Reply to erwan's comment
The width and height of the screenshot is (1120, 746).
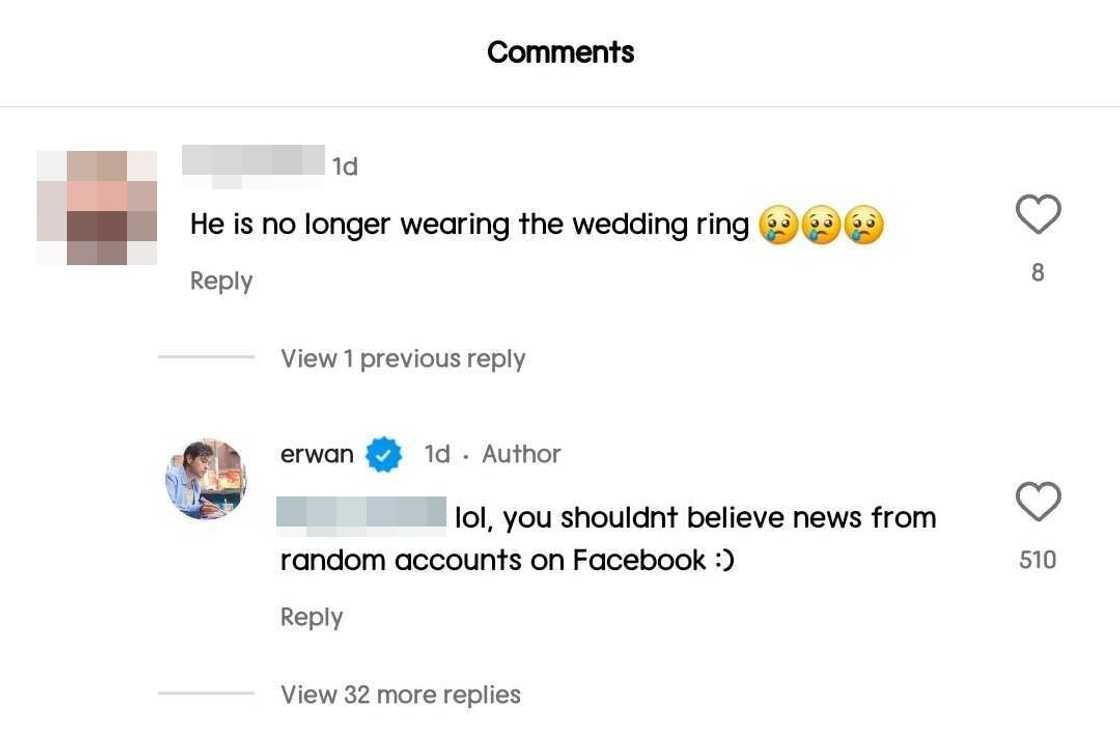point(311,617)
